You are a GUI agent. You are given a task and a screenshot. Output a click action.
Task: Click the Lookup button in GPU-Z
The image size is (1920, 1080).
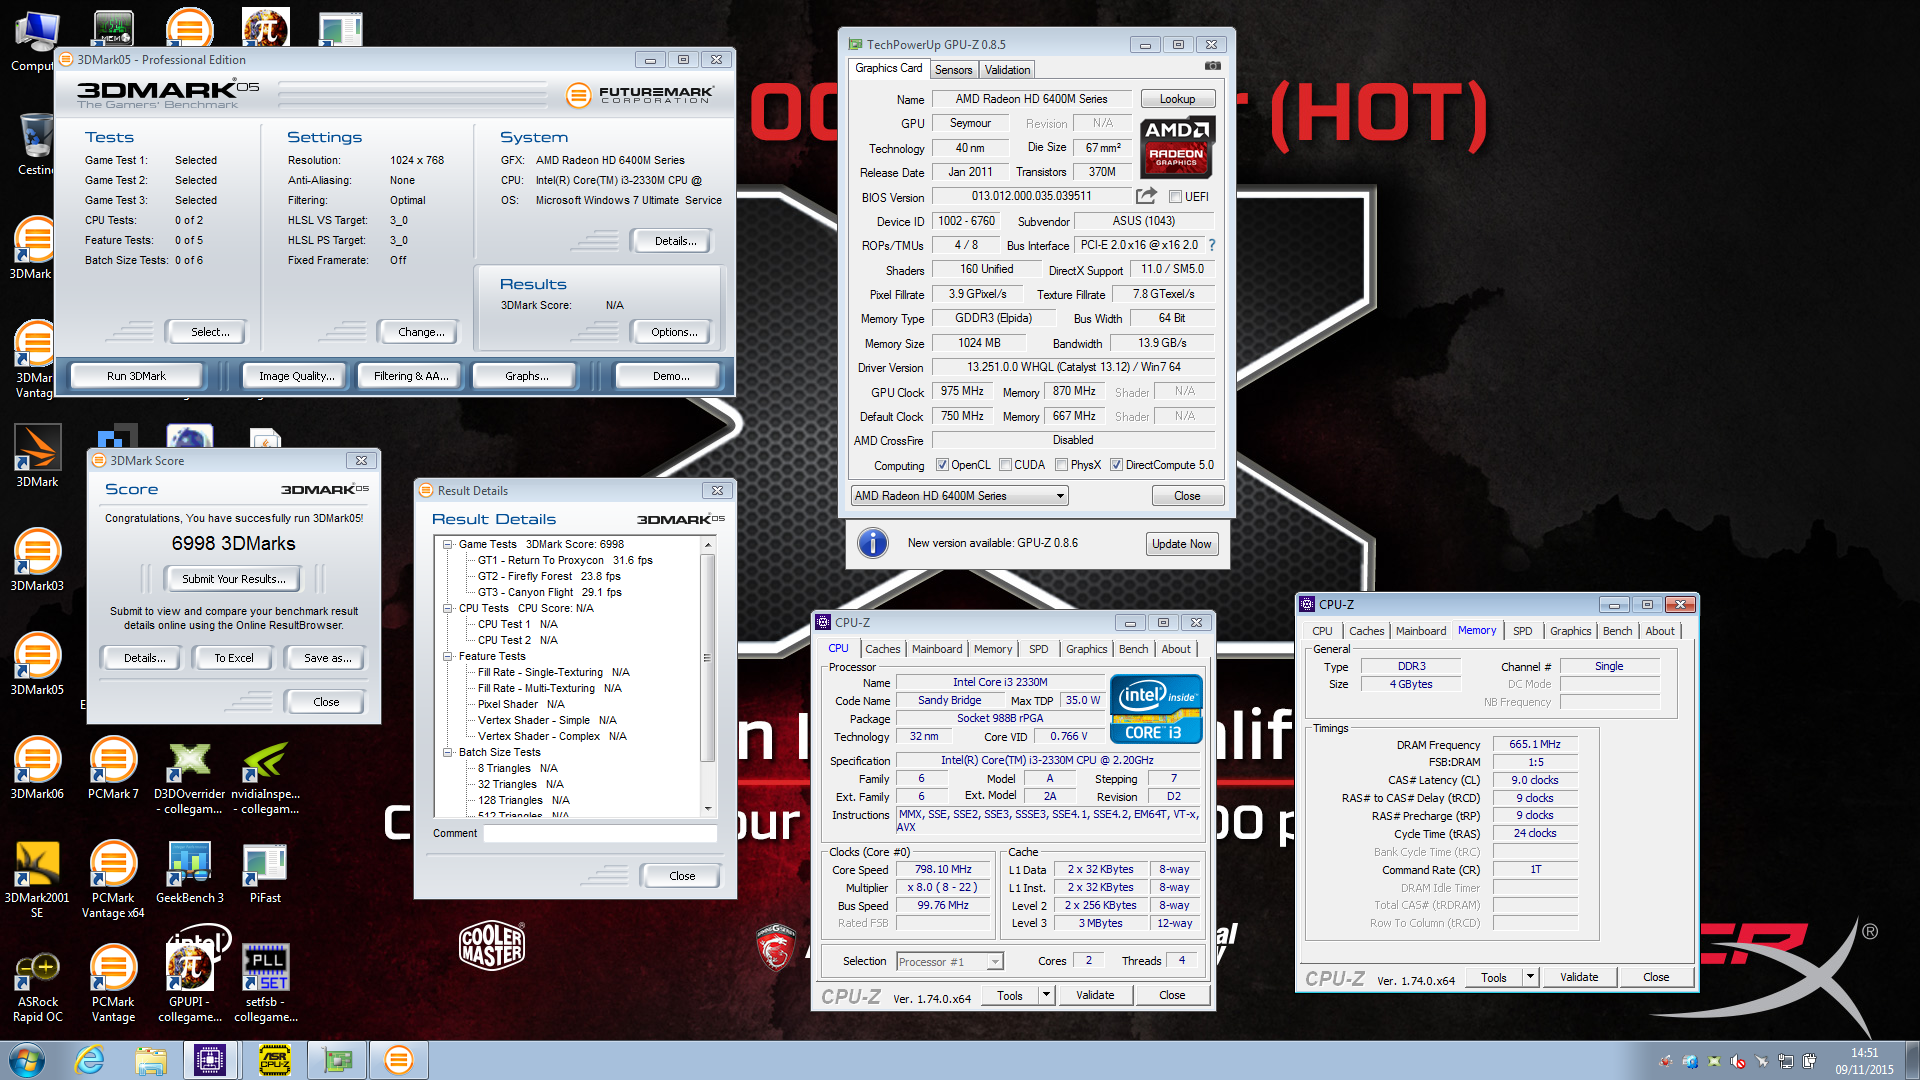click(x=1177, y=99)
